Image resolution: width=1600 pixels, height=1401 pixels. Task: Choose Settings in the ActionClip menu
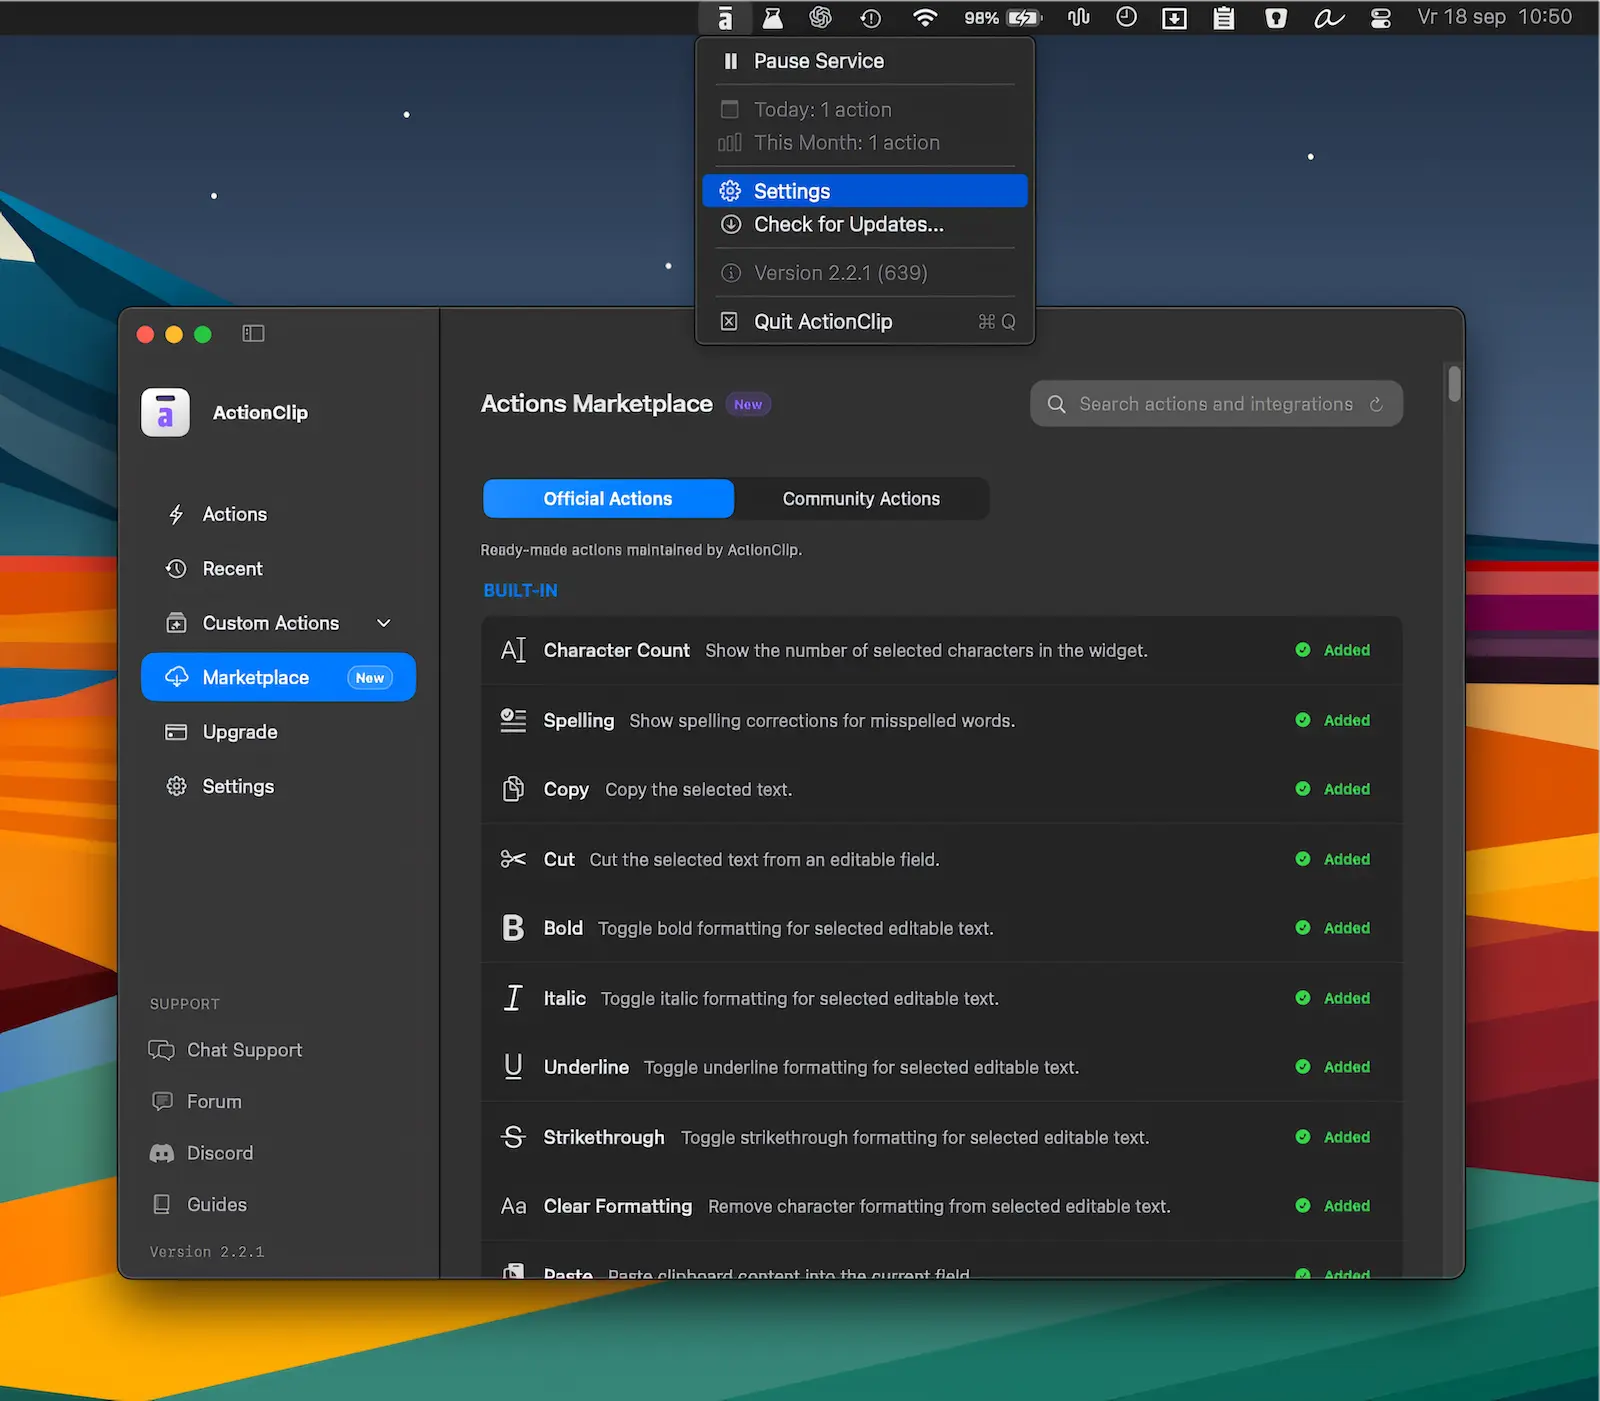click(x=865, y=191)
